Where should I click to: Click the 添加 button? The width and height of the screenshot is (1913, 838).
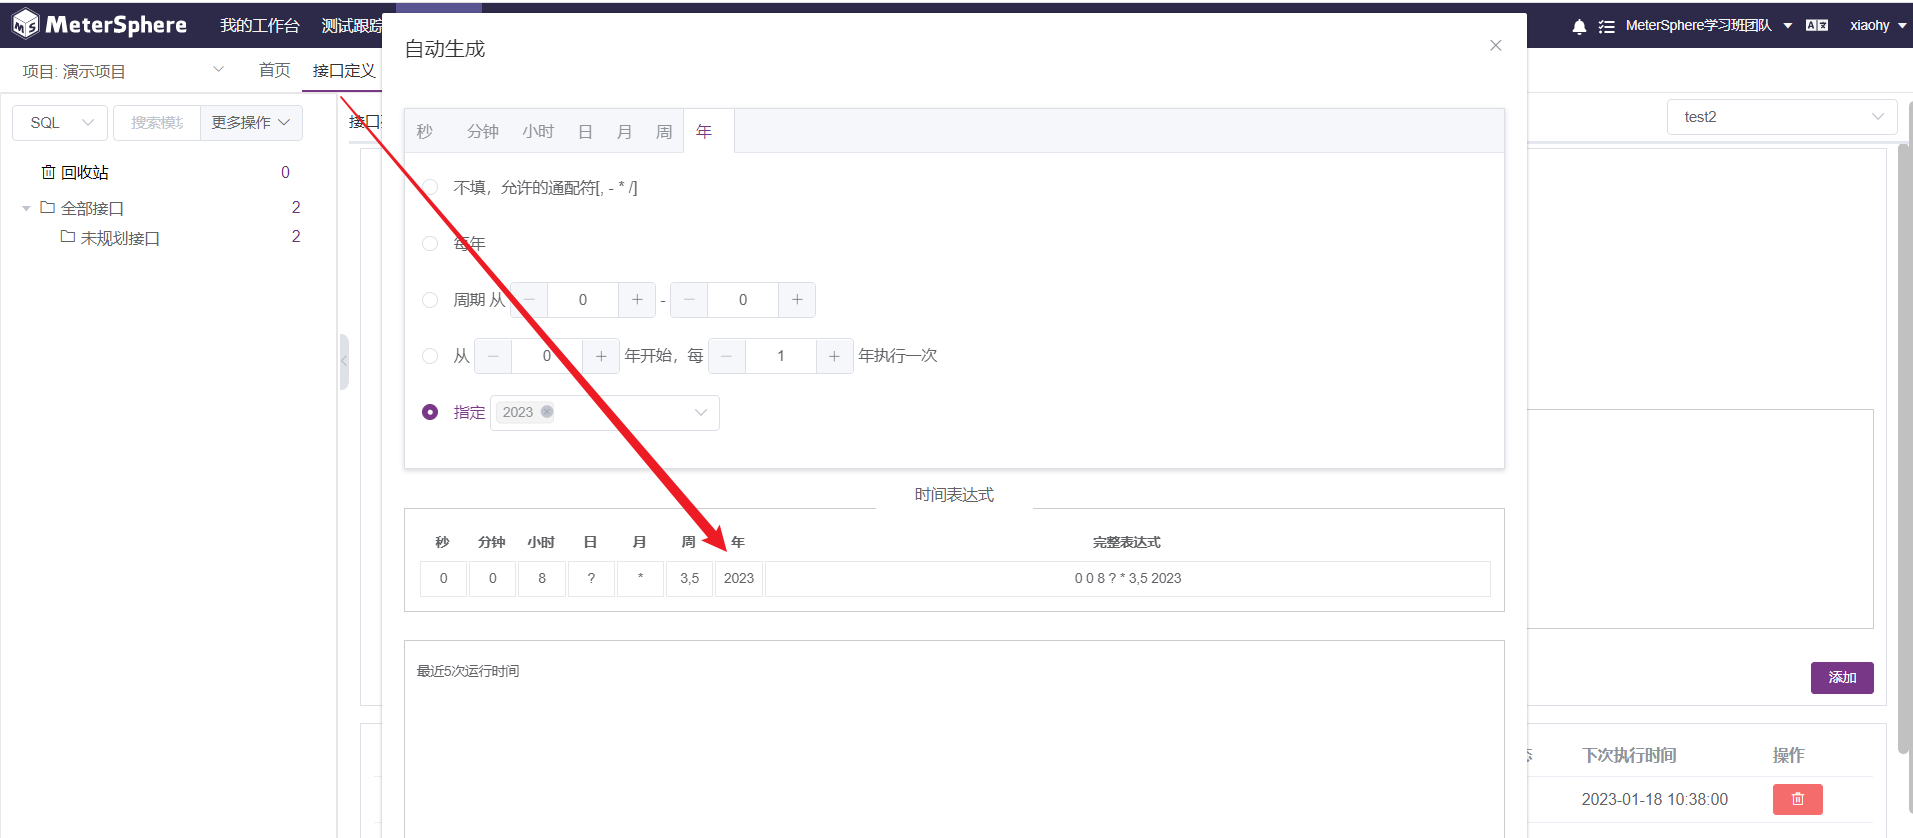click(1842, 678)
